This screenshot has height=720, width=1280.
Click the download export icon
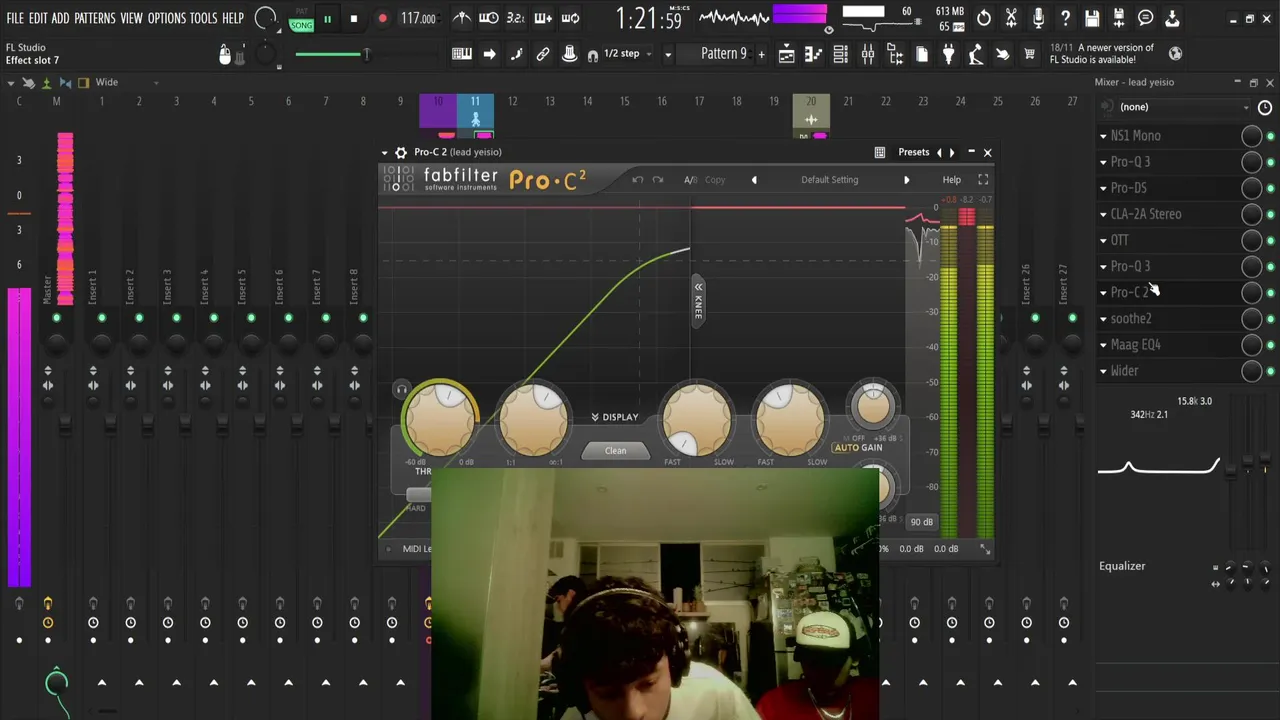point(1173,19)
